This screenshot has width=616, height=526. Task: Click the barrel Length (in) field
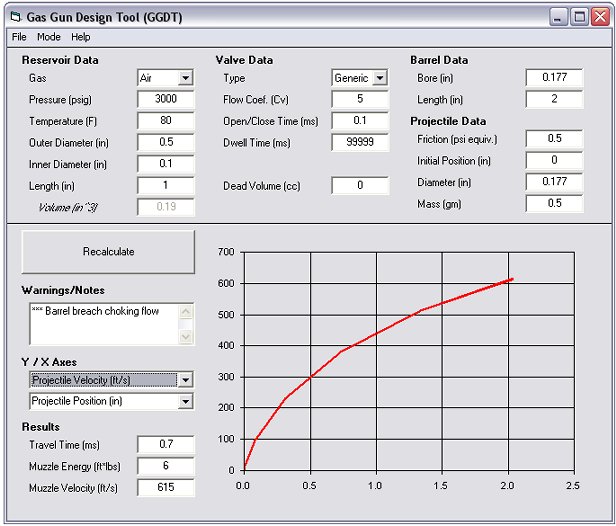click(x=554, y=100)
